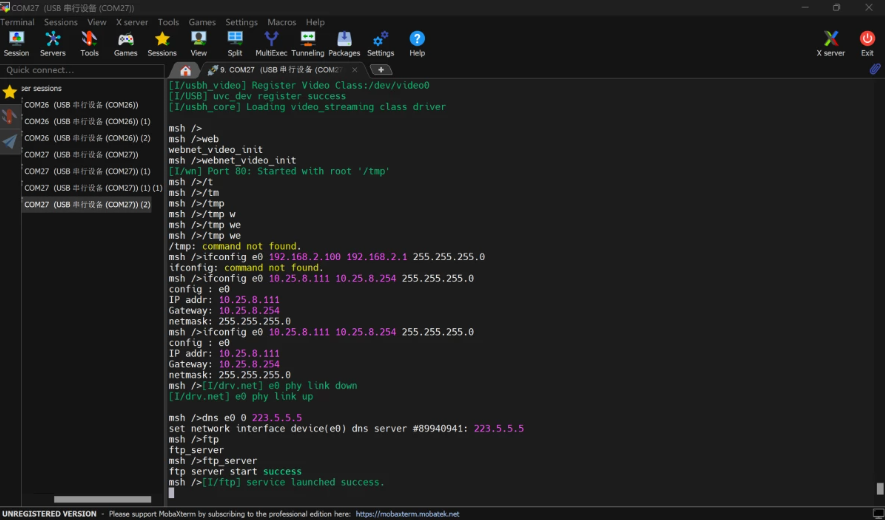Screen dimensions: 885x520
Task: Click the Quick connect input field
Action: click(x=82, y=70)
